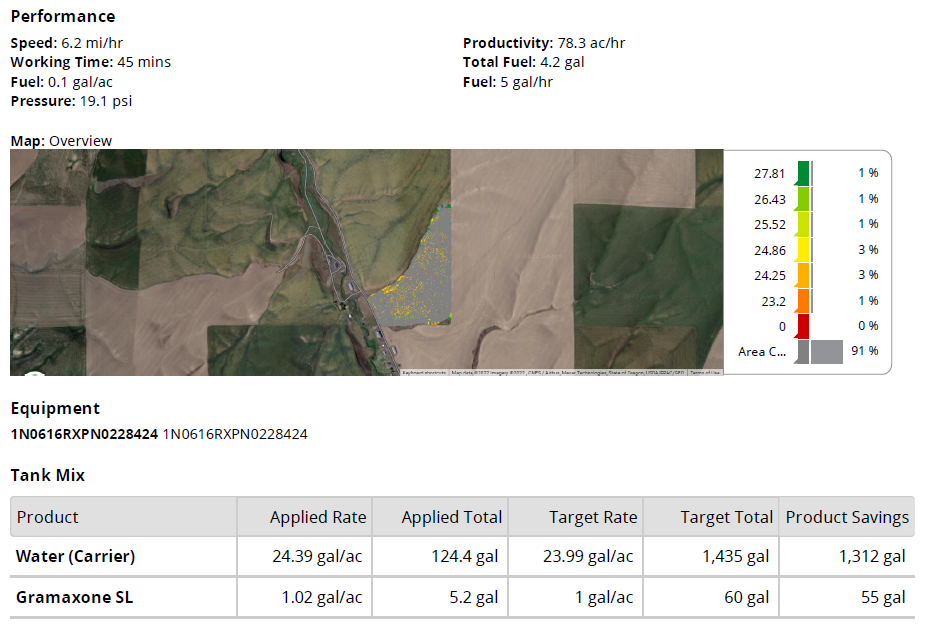
Task: Click the Working Time 45 mins value
Action: coord(144,62)
